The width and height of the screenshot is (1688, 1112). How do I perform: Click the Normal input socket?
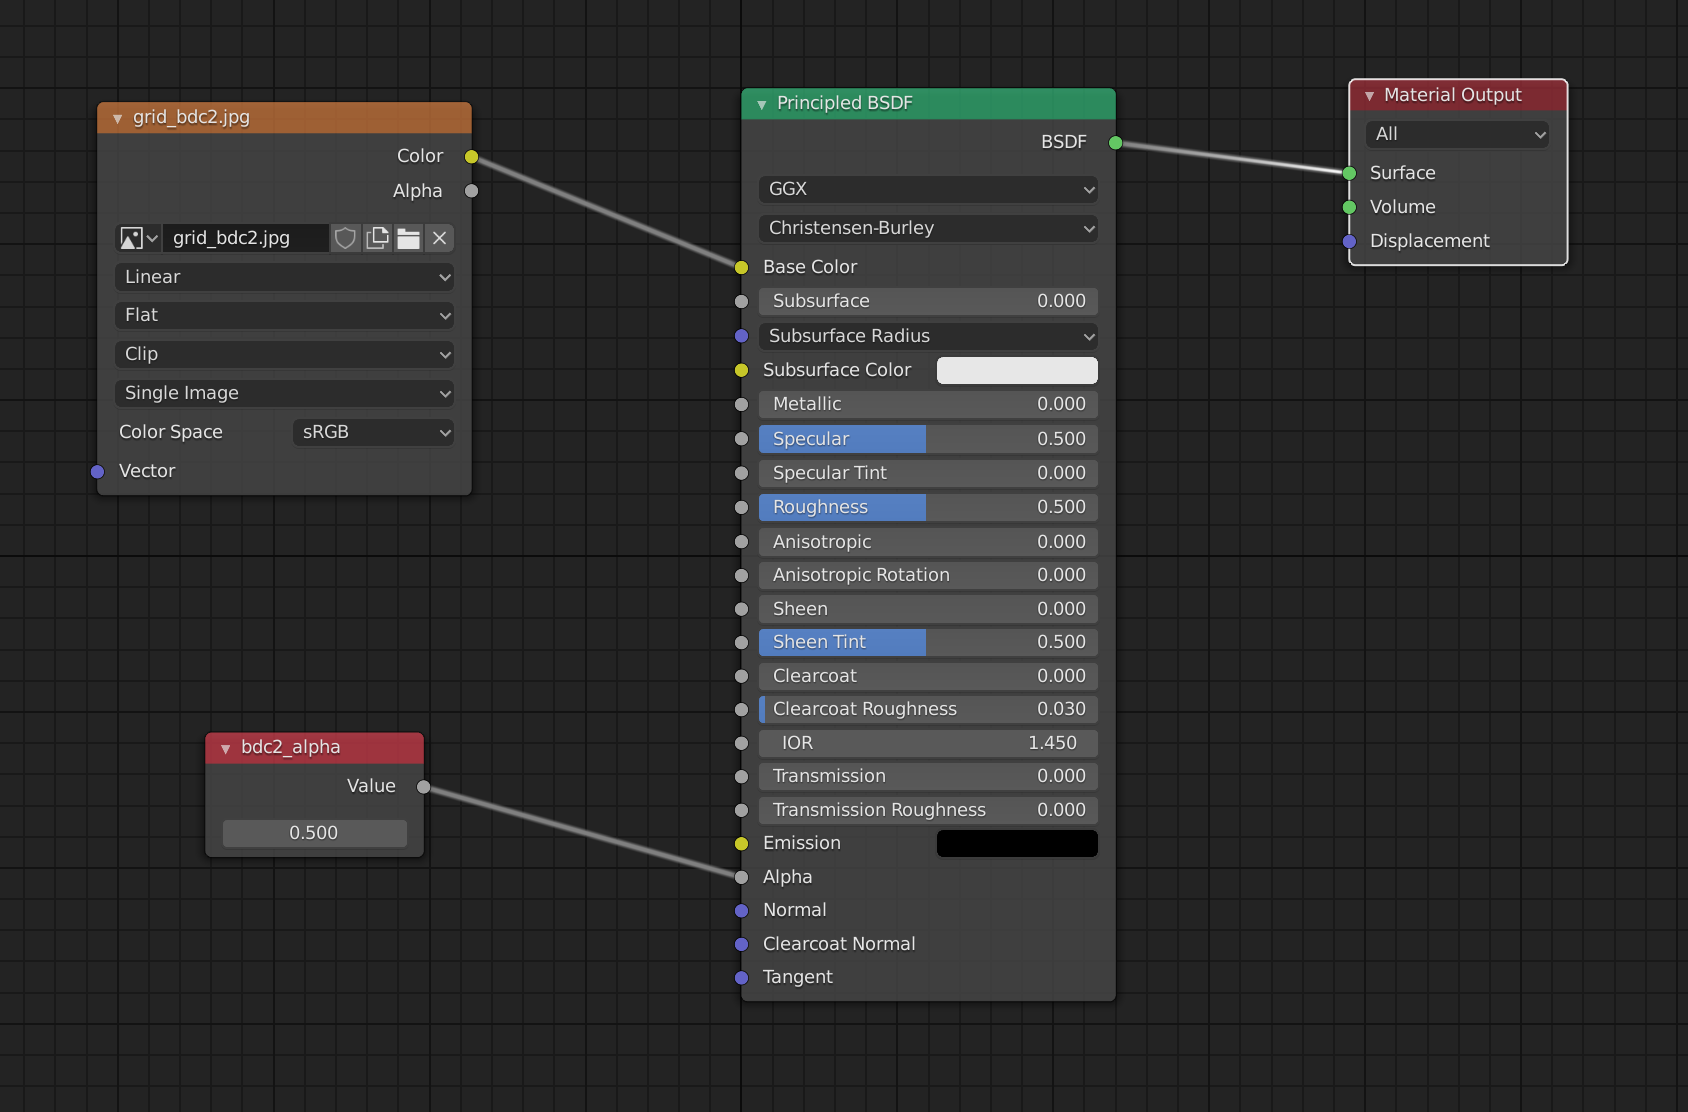pyautogui.click(x=741, y=911)
